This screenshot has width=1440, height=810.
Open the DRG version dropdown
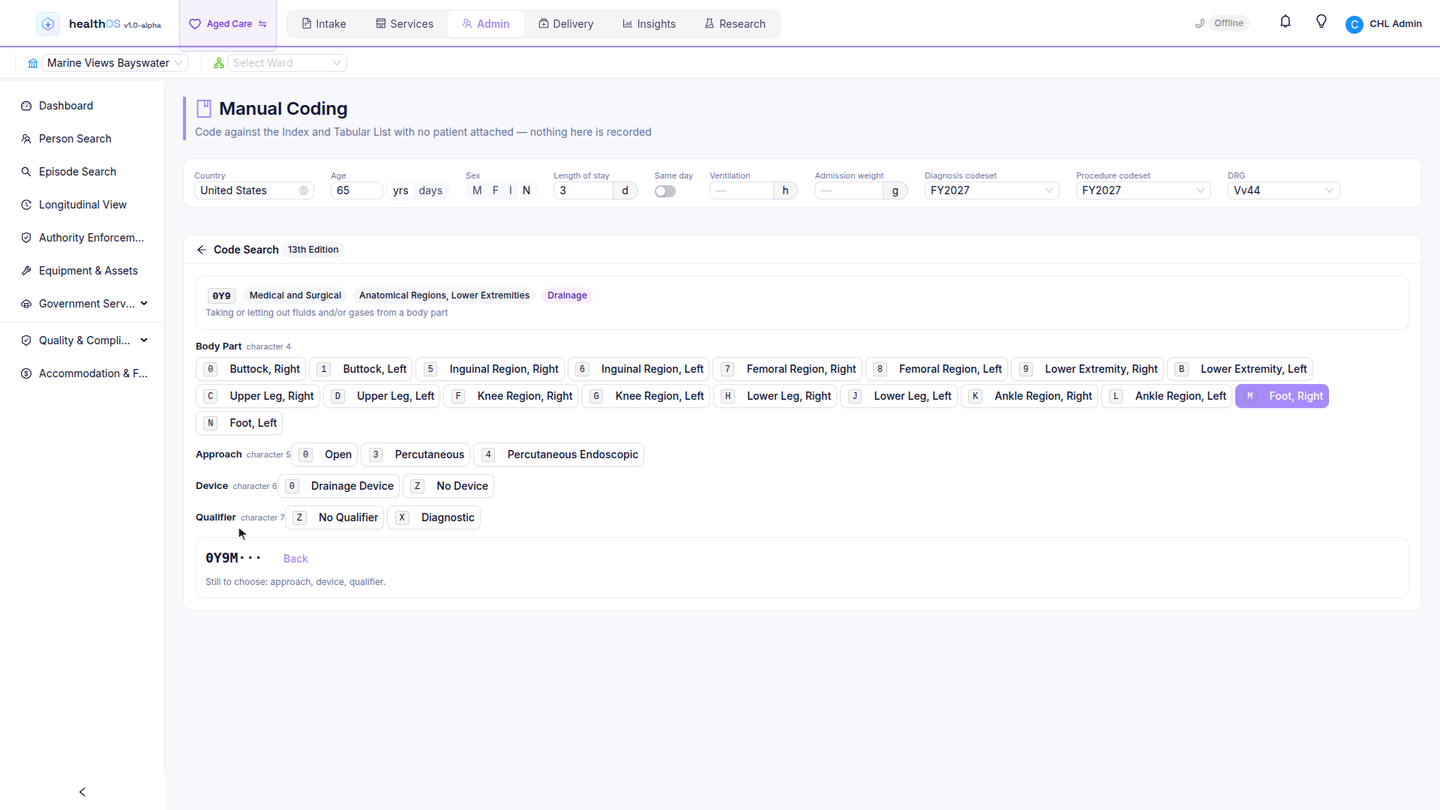(1283, 191)
